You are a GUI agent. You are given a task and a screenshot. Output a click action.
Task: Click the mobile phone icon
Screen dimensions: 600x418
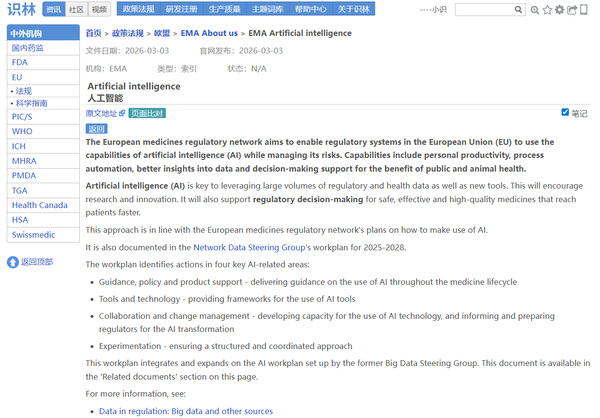pos(585,10)
